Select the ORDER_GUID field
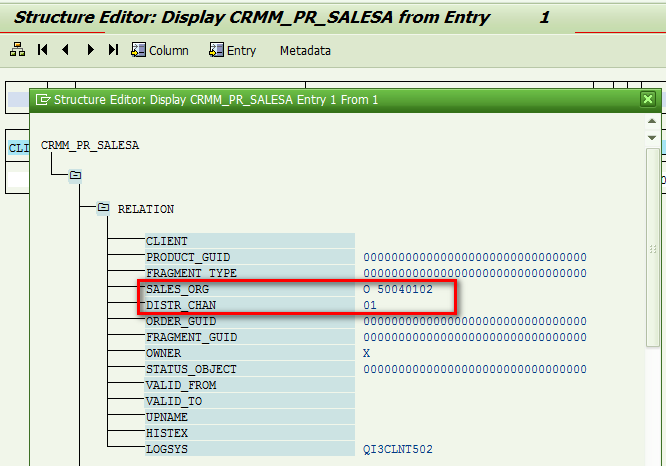 point(250,321)
